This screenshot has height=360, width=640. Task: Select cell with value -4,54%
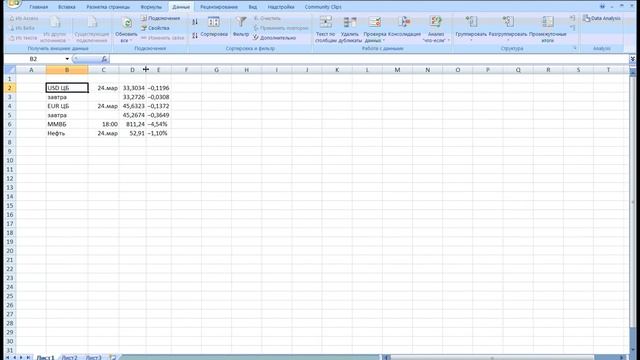159,124
